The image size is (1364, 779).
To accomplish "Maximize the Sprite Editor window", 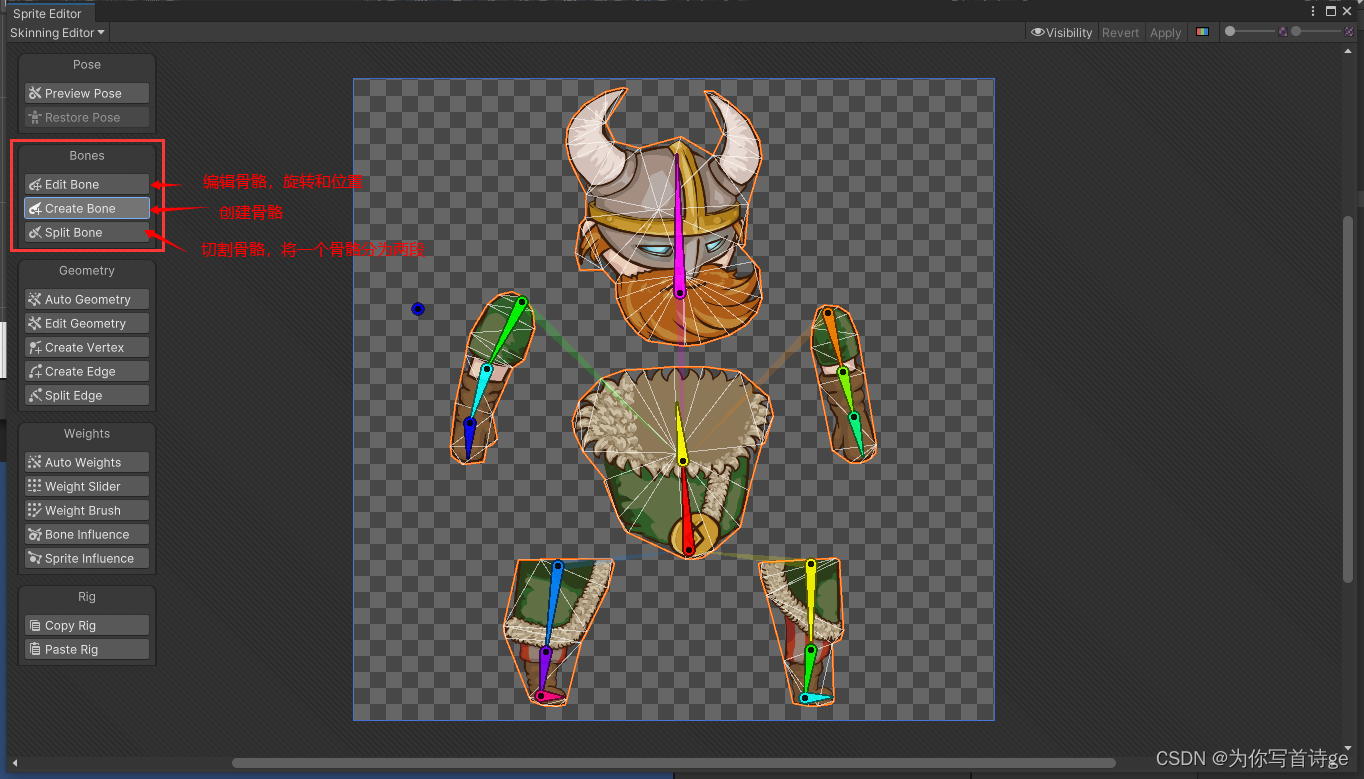I will 1331,11.
